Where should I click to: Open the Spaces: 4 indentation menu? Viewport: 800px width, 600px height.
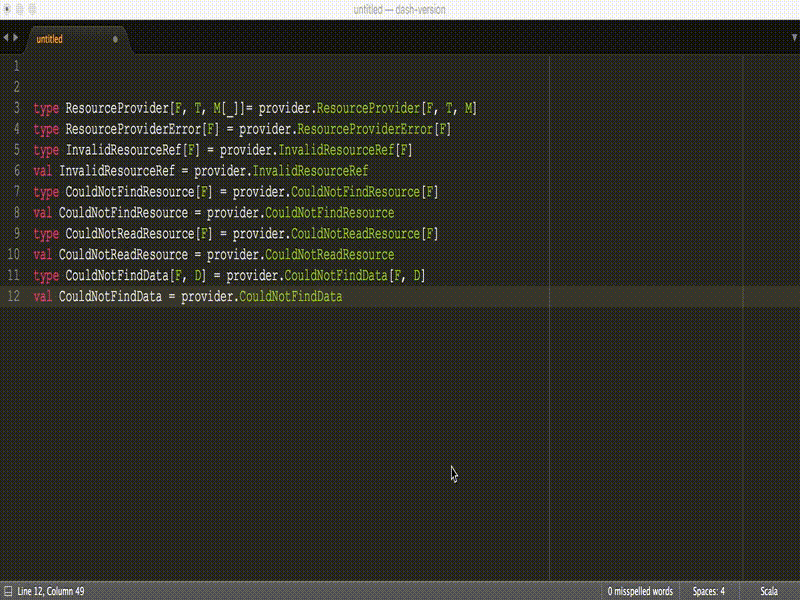709,591
